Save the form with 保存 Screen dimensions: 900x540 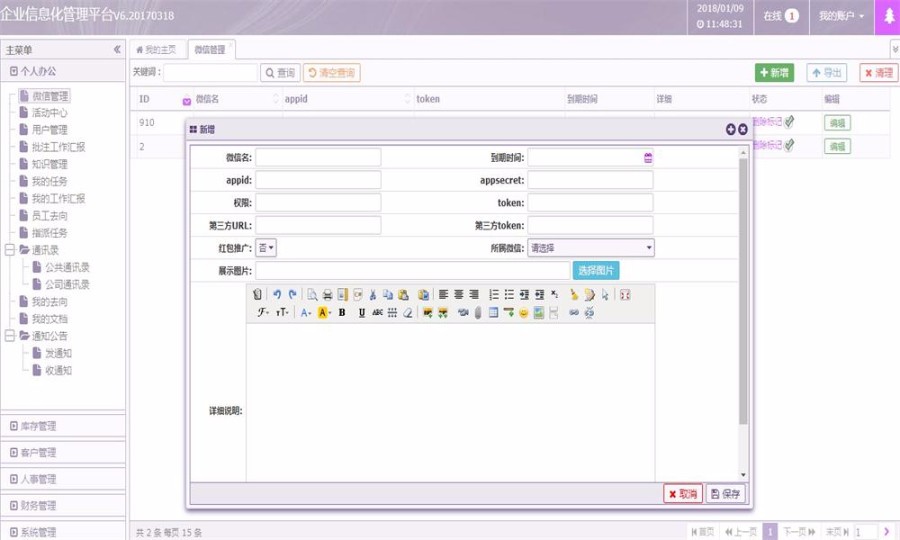(x=726, y=494)
